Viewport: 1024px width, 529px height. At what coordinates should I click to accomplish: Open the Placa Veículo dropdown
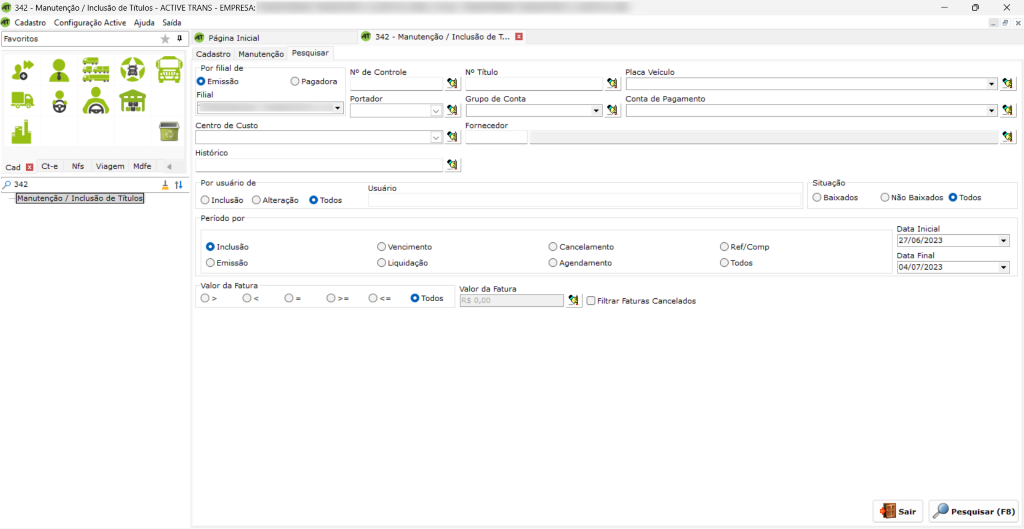[993, 84]
